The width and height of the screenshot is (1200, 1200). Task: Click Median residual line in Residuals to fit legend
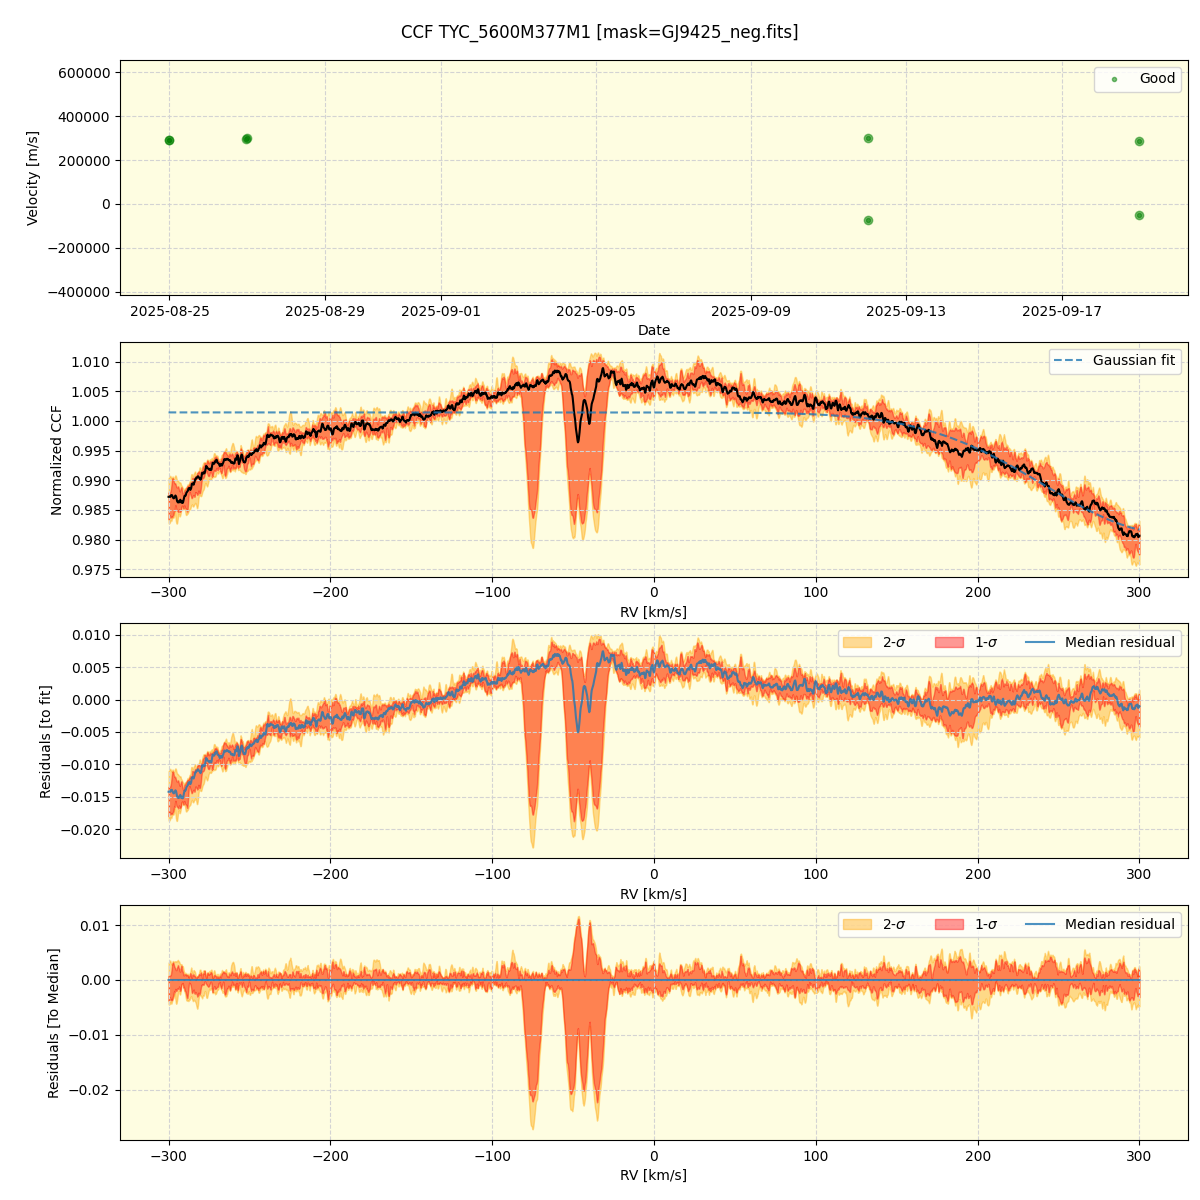point(1041,643)
